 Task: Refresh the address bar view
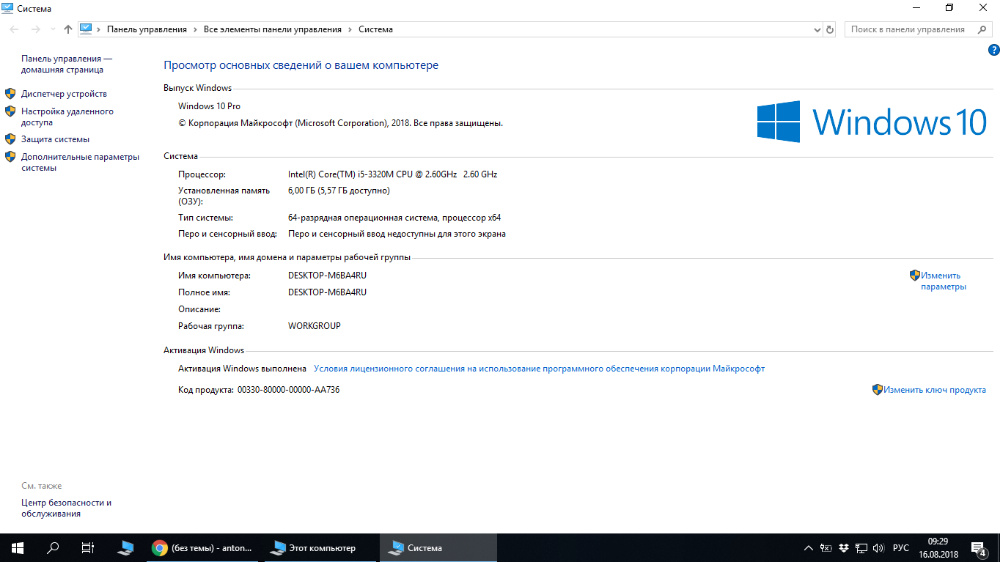(x=830, y=30)
